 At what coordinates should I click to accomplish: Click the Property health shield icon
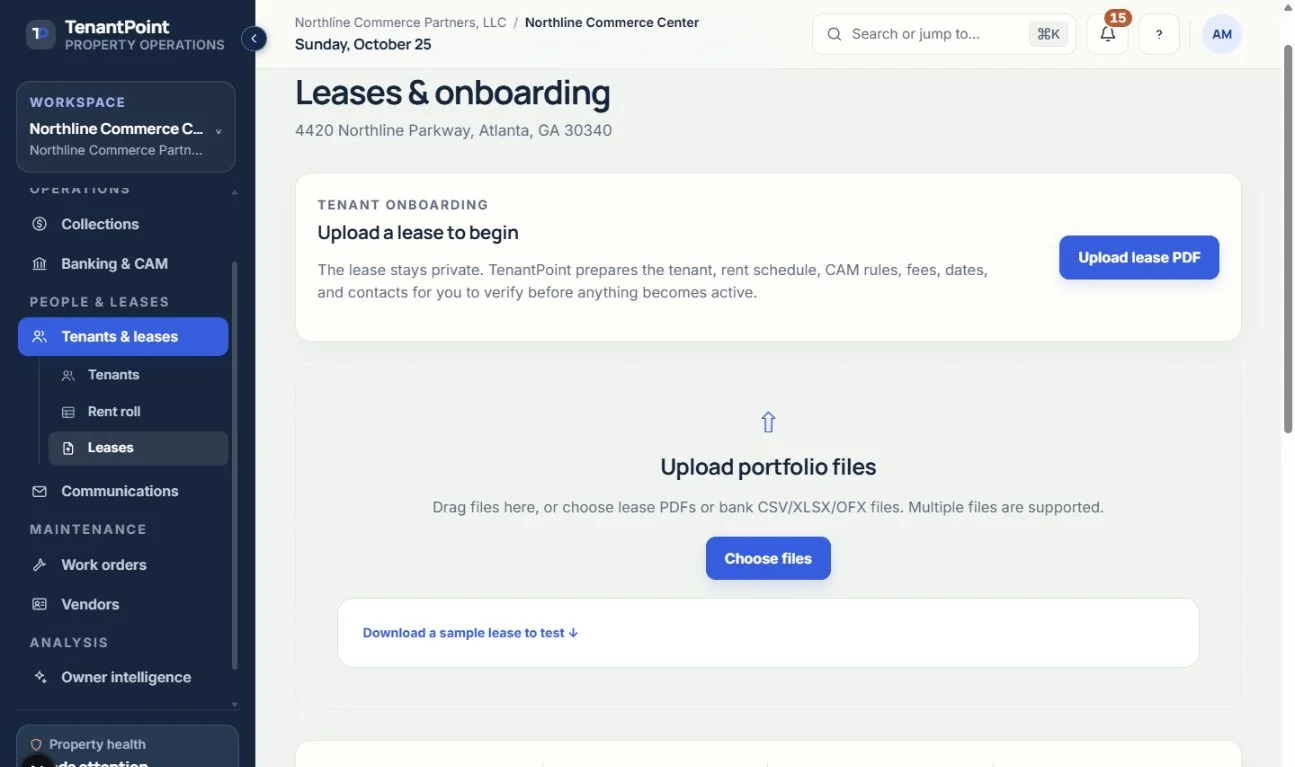pos(36,745)
